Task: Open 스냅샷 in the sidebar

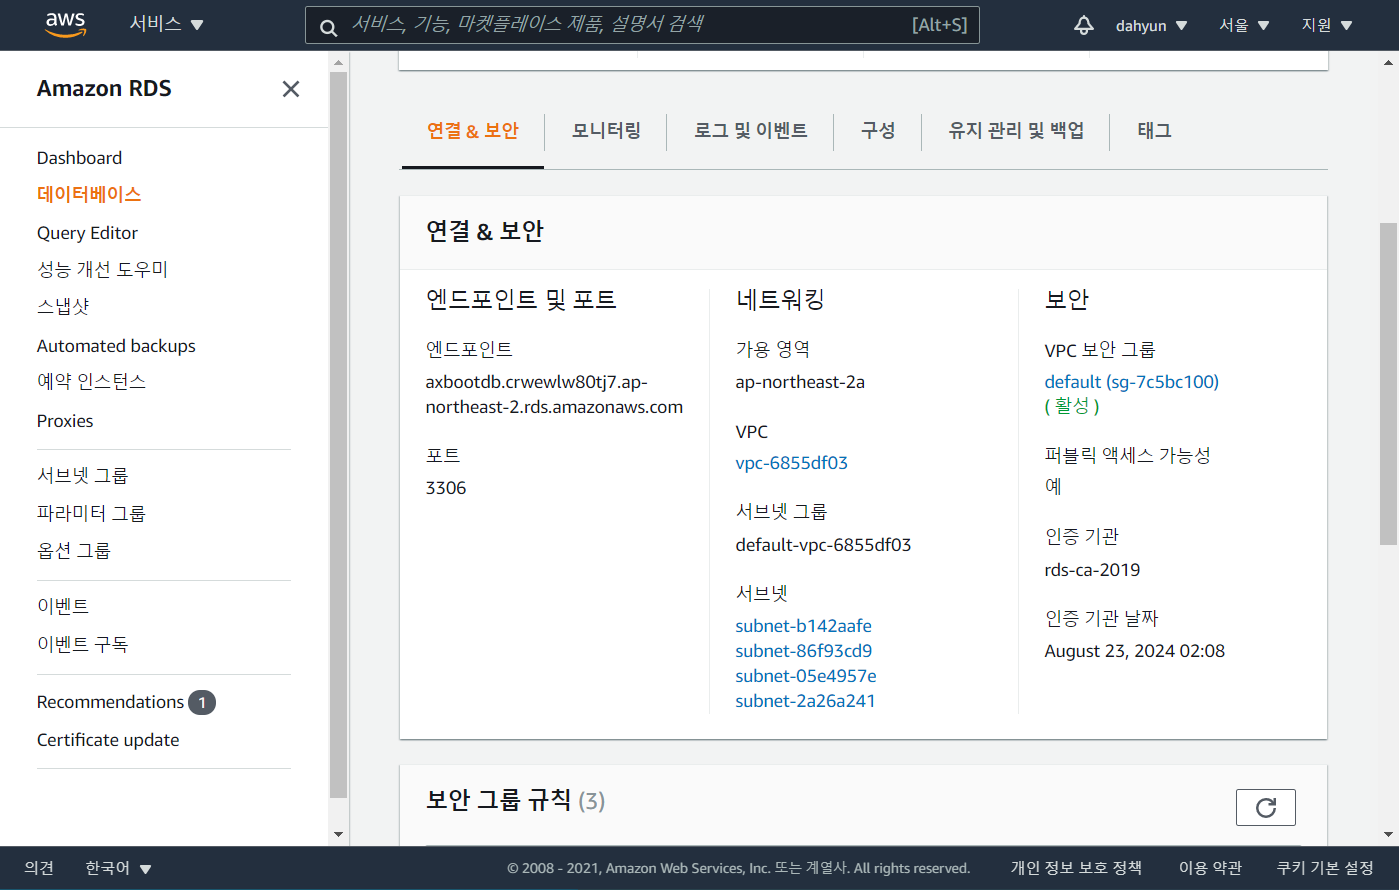Action: (x=63, y=307)
